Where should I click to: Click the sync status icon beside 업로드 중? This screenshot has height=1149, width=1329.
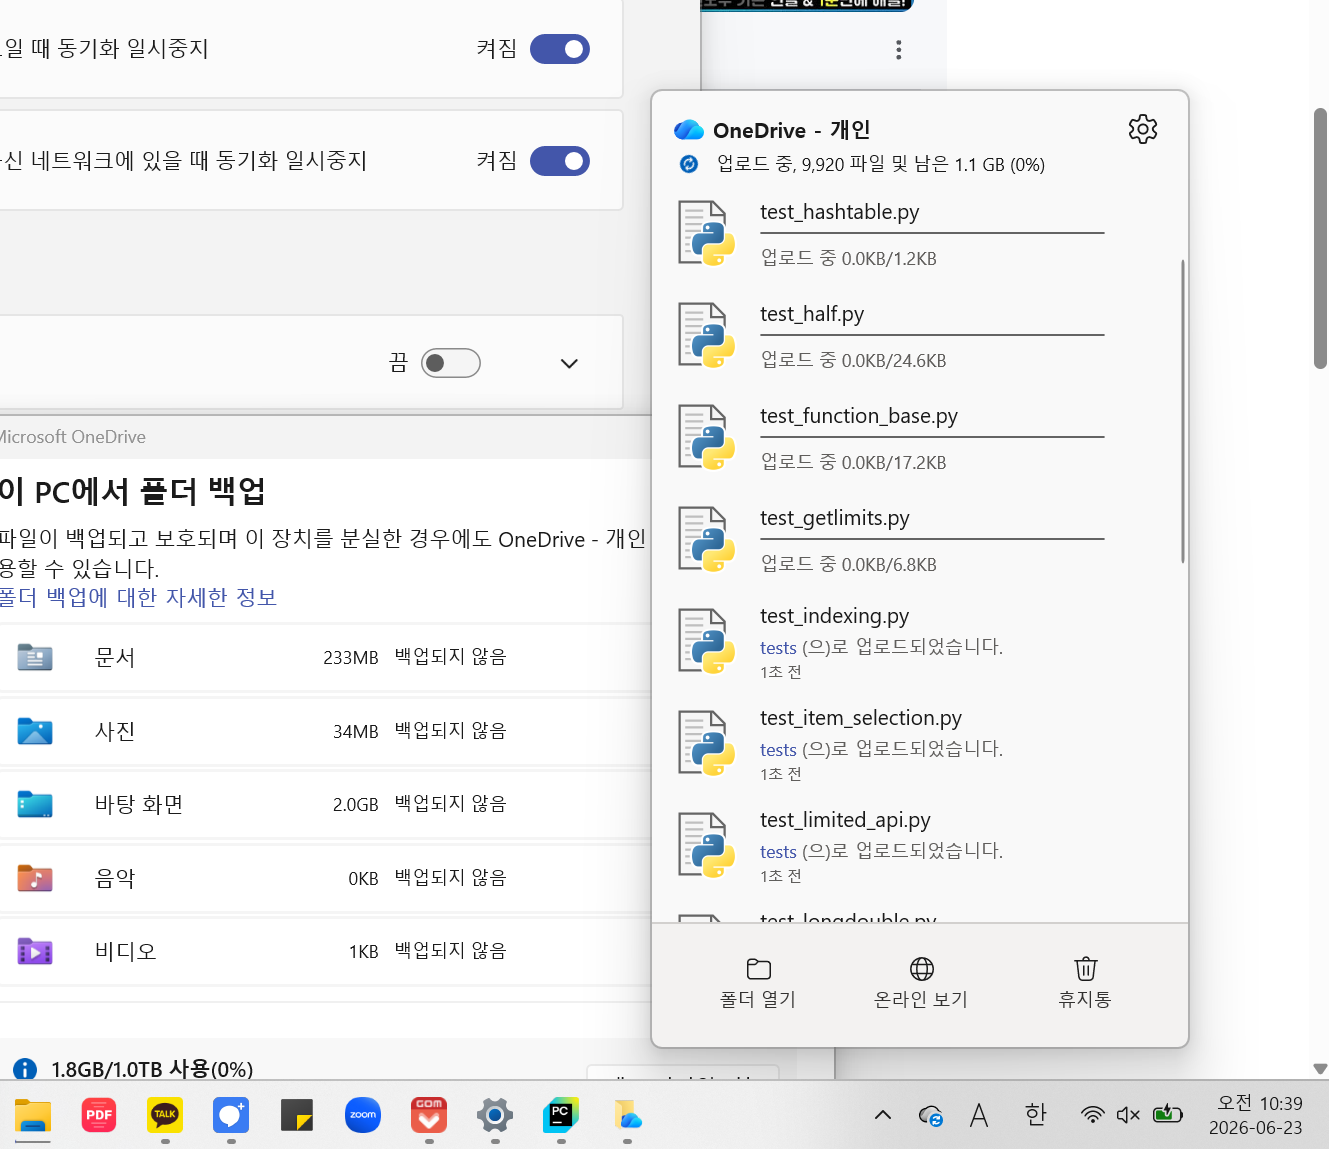pos(689,164)
